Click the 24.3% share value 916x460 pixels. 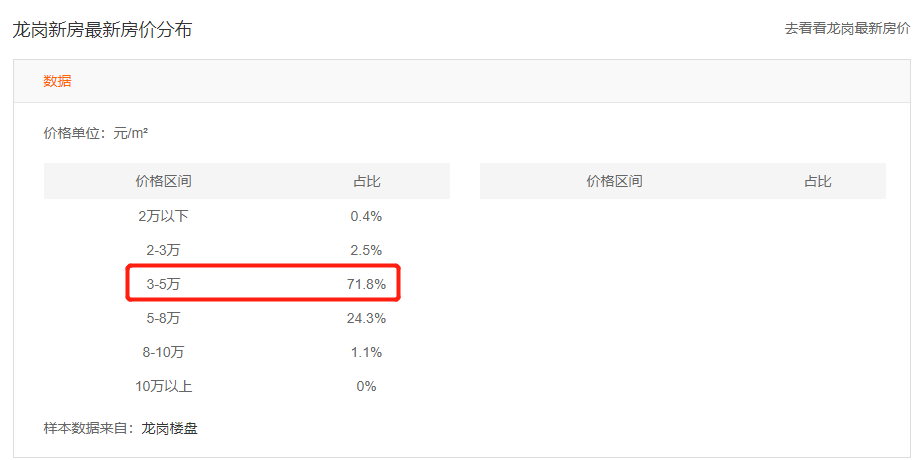coord(366,318)
